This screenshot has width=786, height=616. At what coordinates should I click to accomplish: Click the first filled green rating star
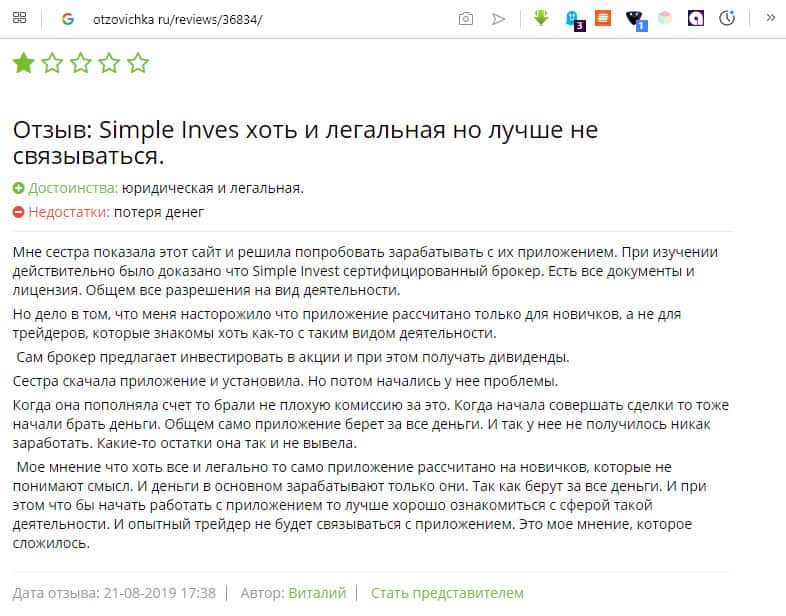[23, 64]
